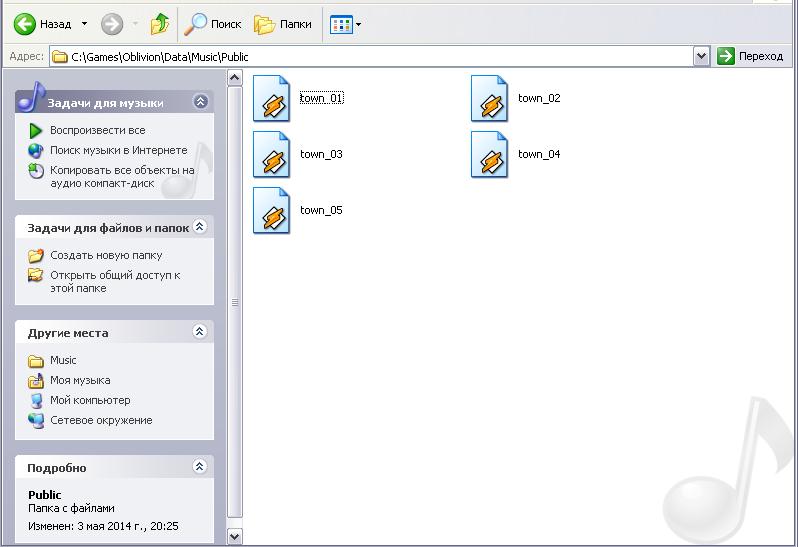Click the audio CD copy icon
This screenshot has width=798, height=547.
pyautogui.click(x=36, y=171)
